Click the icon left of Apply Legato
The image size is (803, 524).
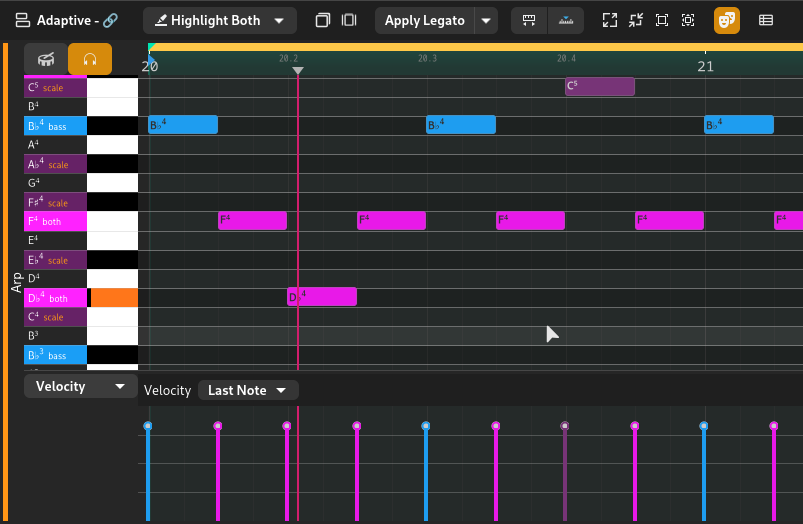point(349,20)
